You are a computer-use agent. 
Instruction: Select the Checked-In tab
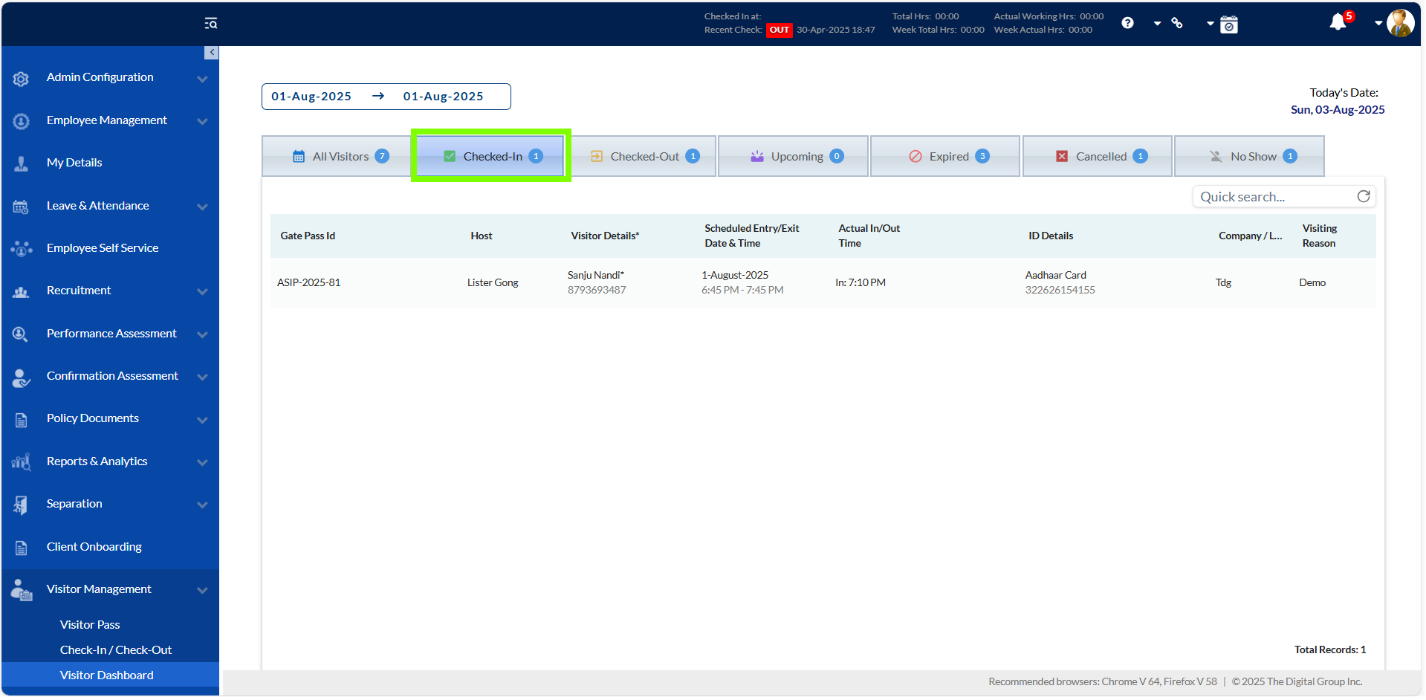pos(491,156)
